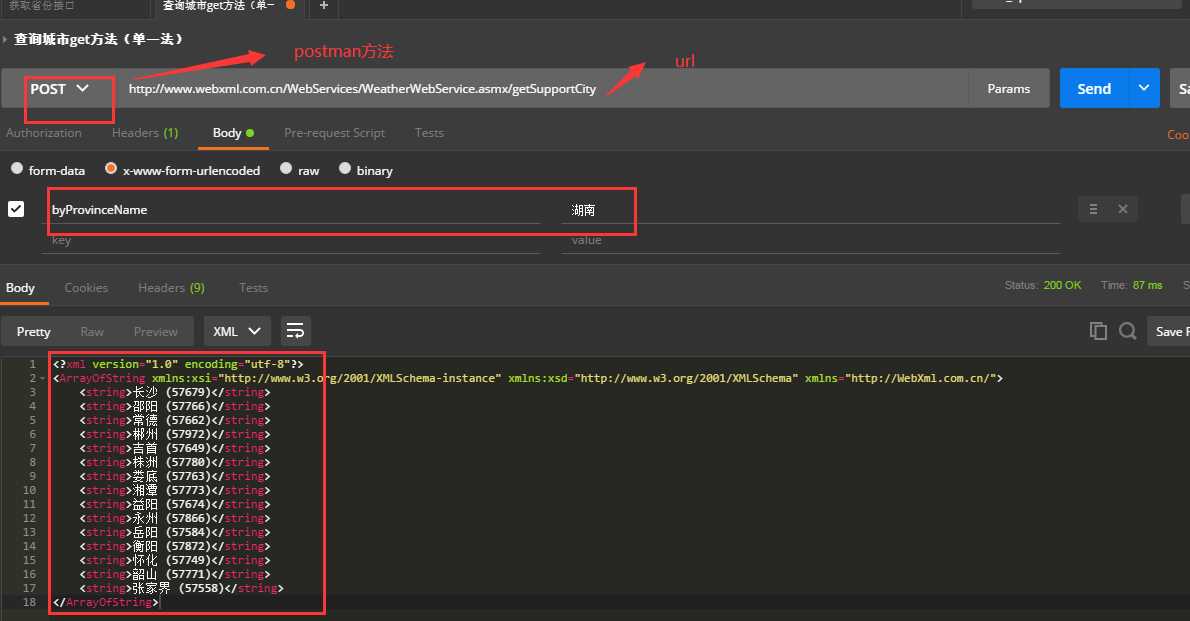Switch to Preview response view

click(x=156, y=332)
